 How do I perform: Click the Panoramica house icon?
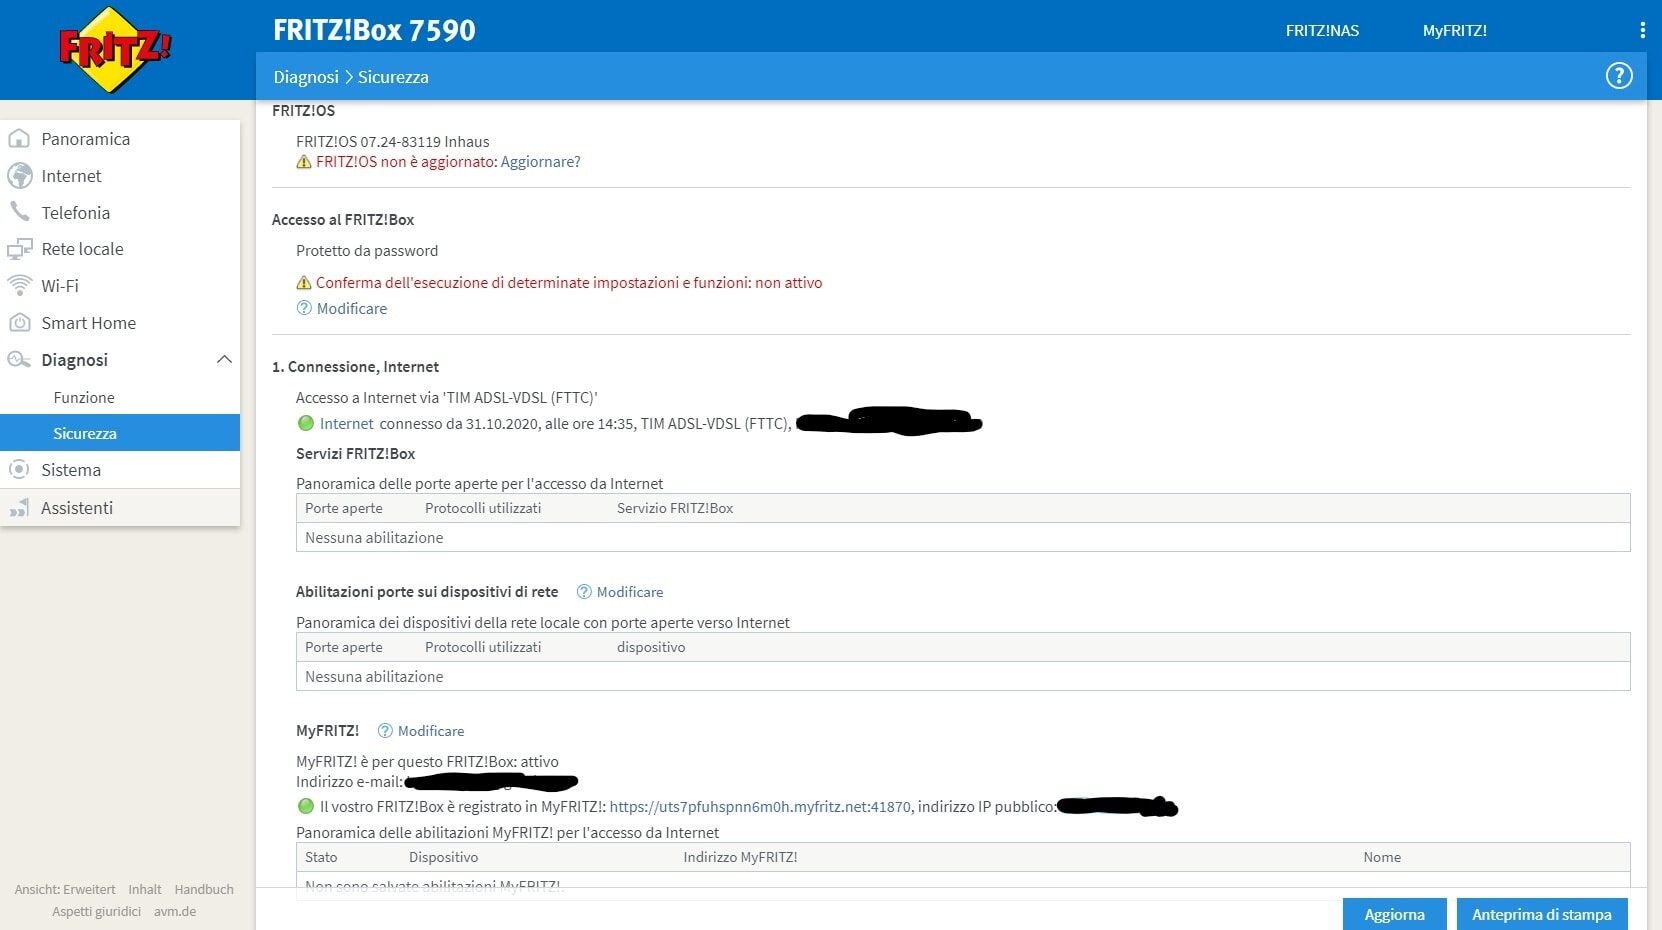[x=19, y=139]
